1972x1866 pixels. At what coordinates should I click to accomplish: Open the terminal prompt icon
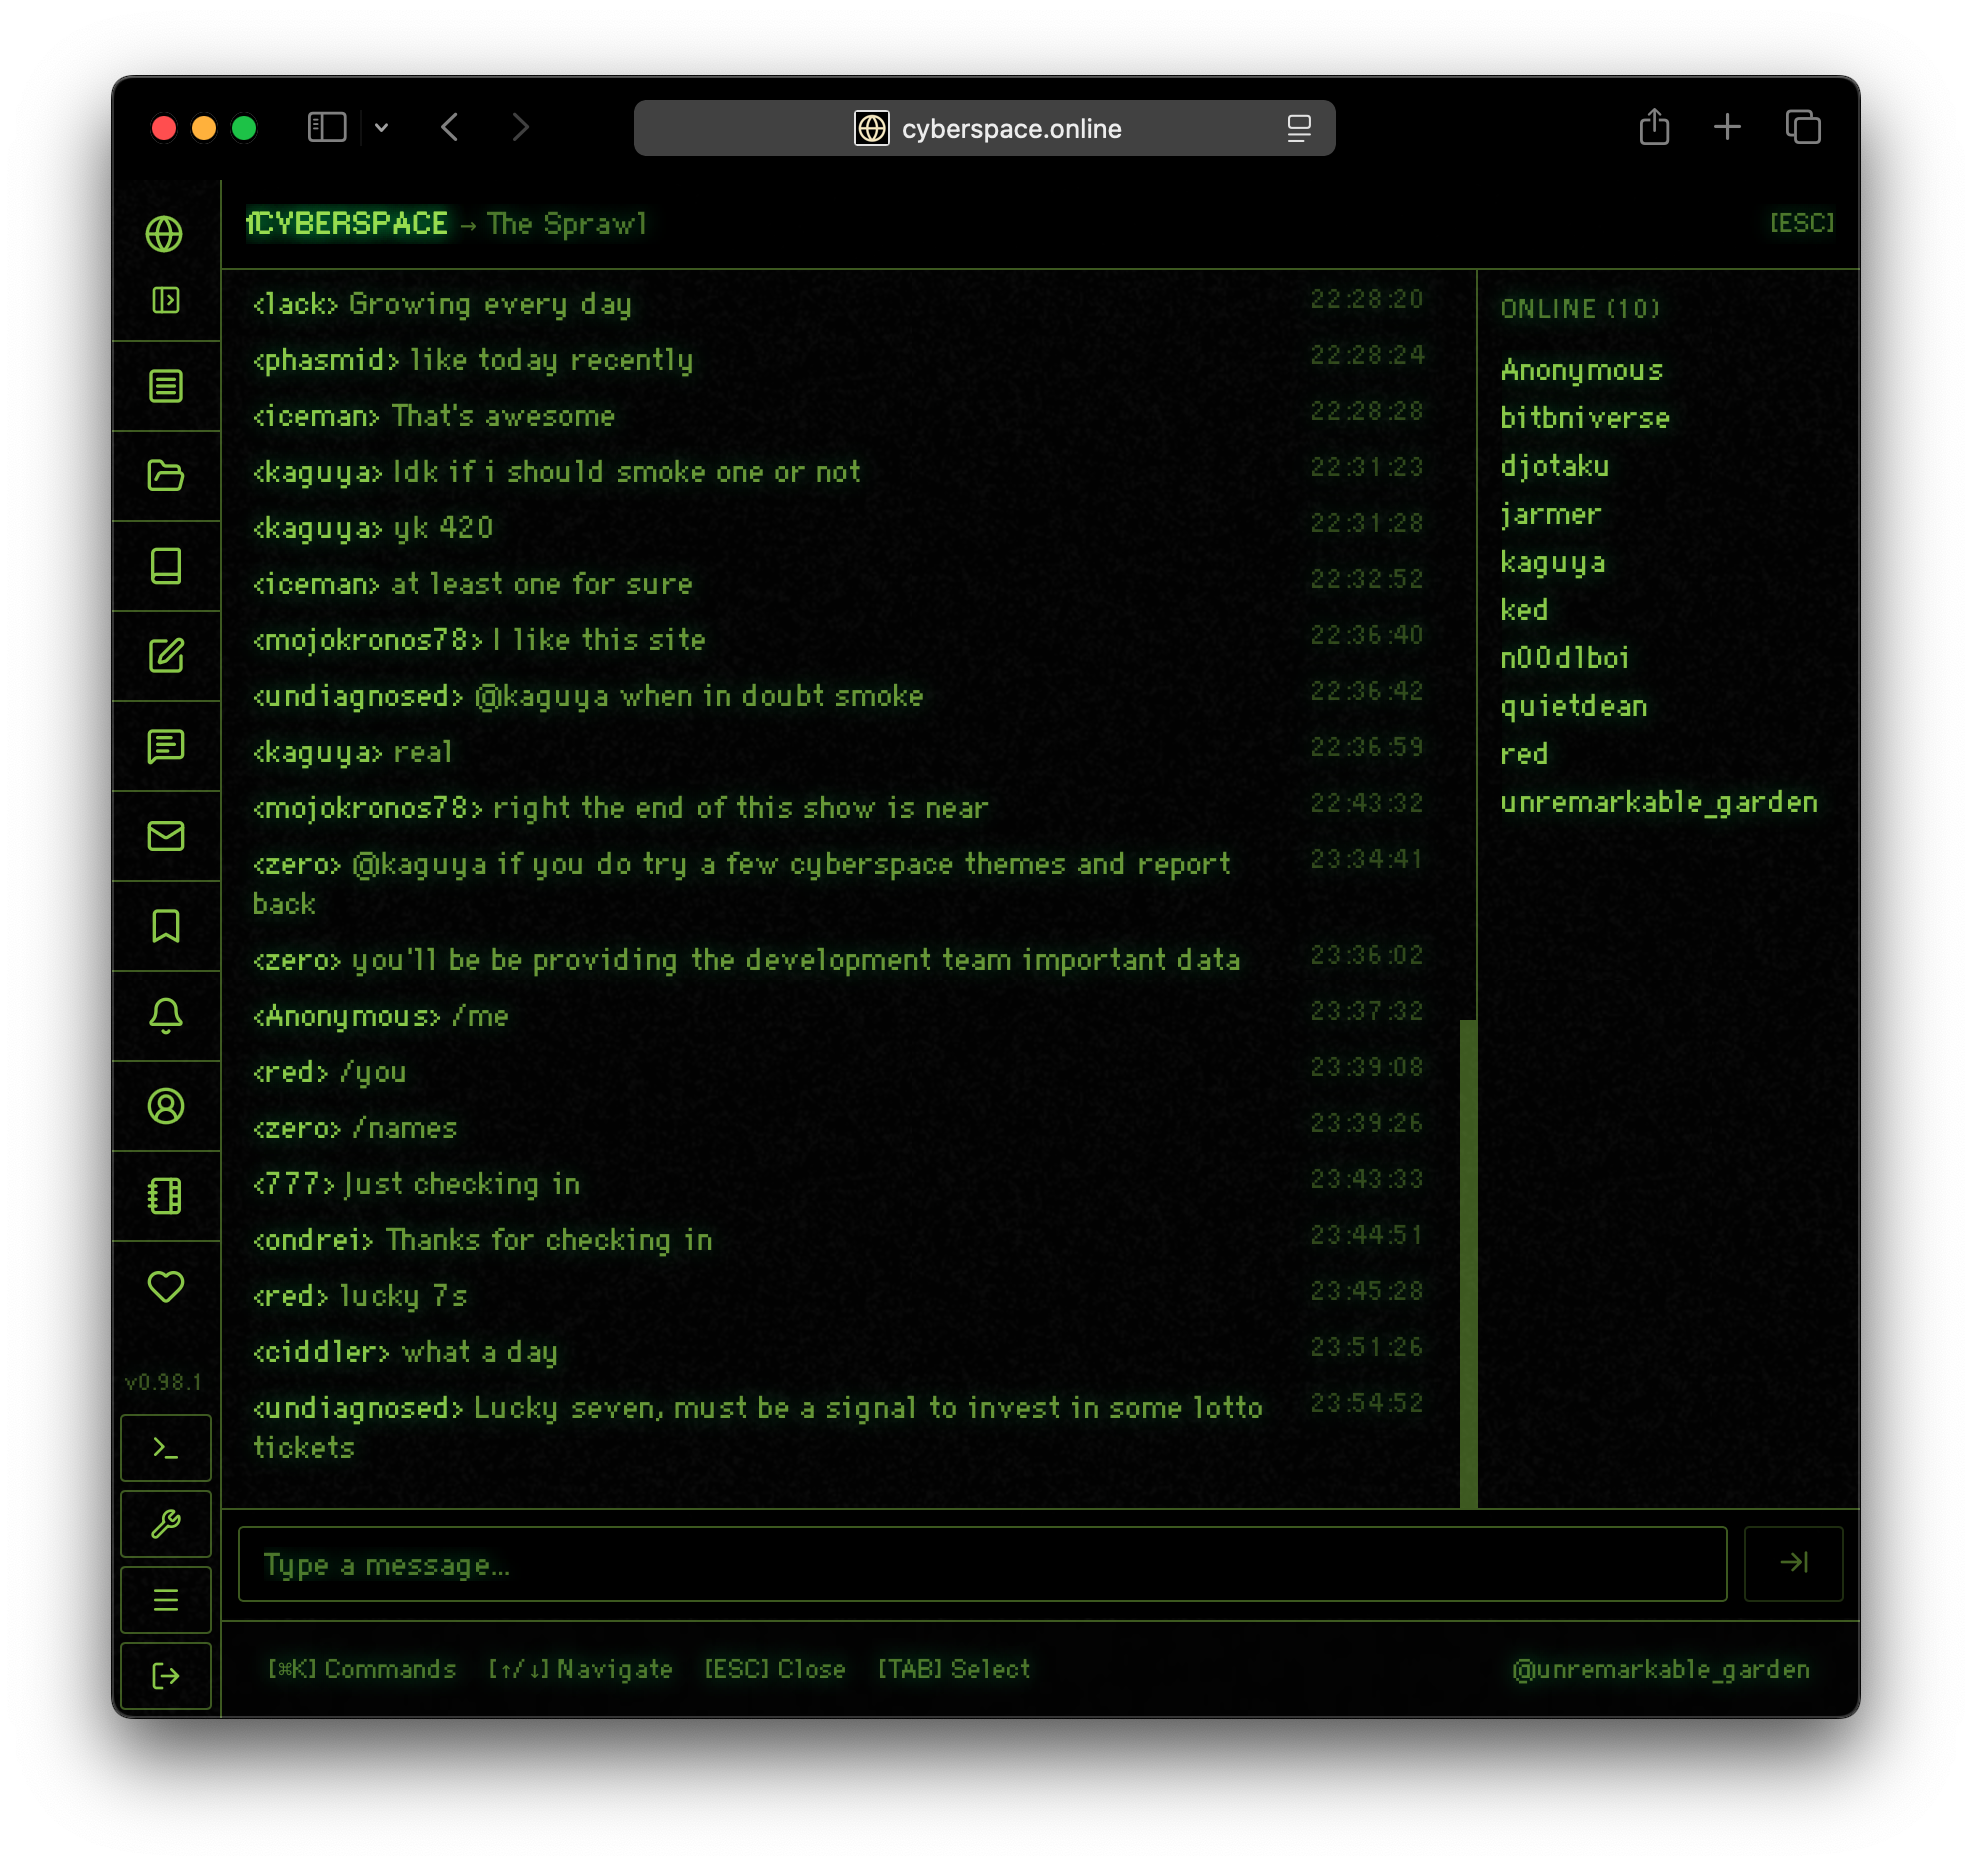coord(165,1448)
